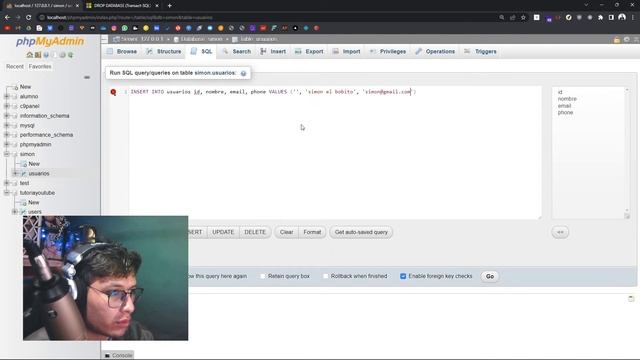Viewport: 640px width, 360px height.
Task: Click the browser back arrow
Action: point(7,18)
